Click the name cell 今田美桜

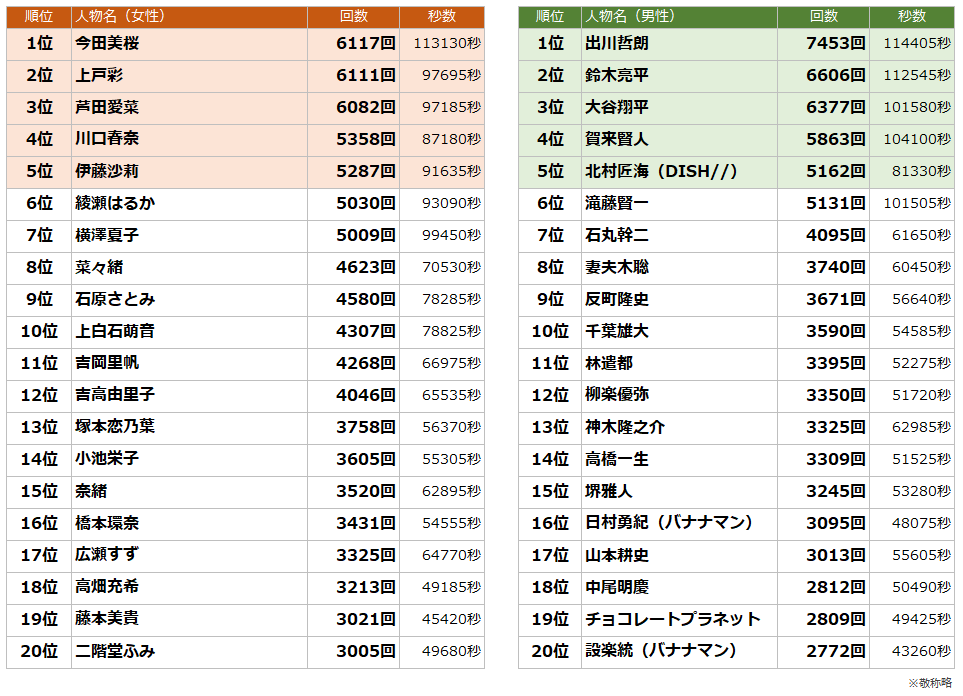(x=107, y=44)
